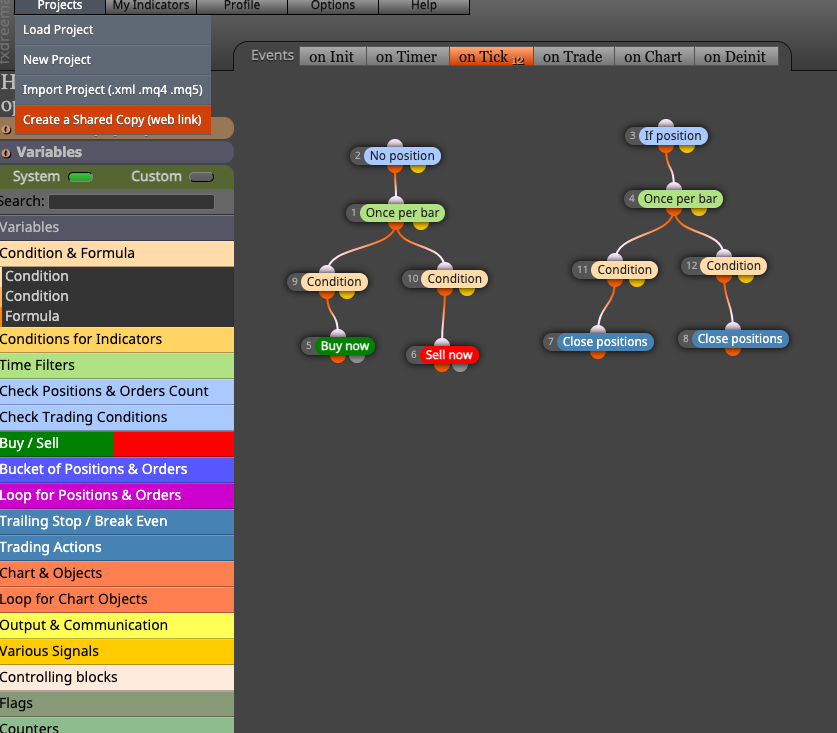The height and width of the screenshot is (733, 837).
Task: Open the Options menu
Action: click(x=333, y=6)
